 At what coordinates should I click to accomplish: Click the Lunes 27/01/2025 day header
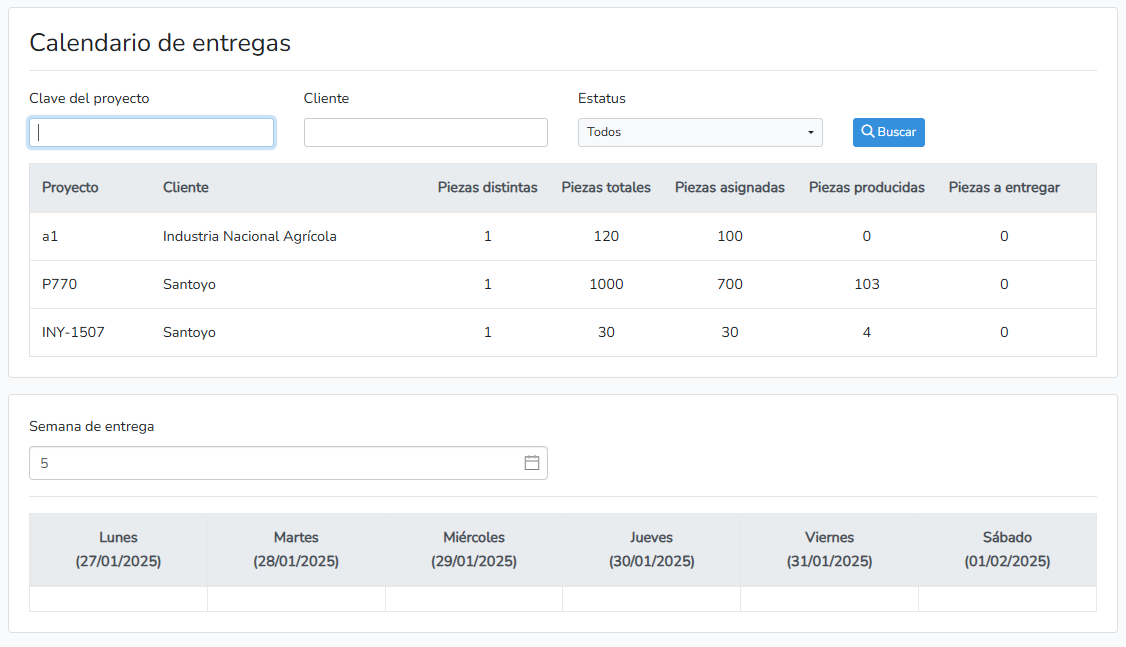[118, 550]
